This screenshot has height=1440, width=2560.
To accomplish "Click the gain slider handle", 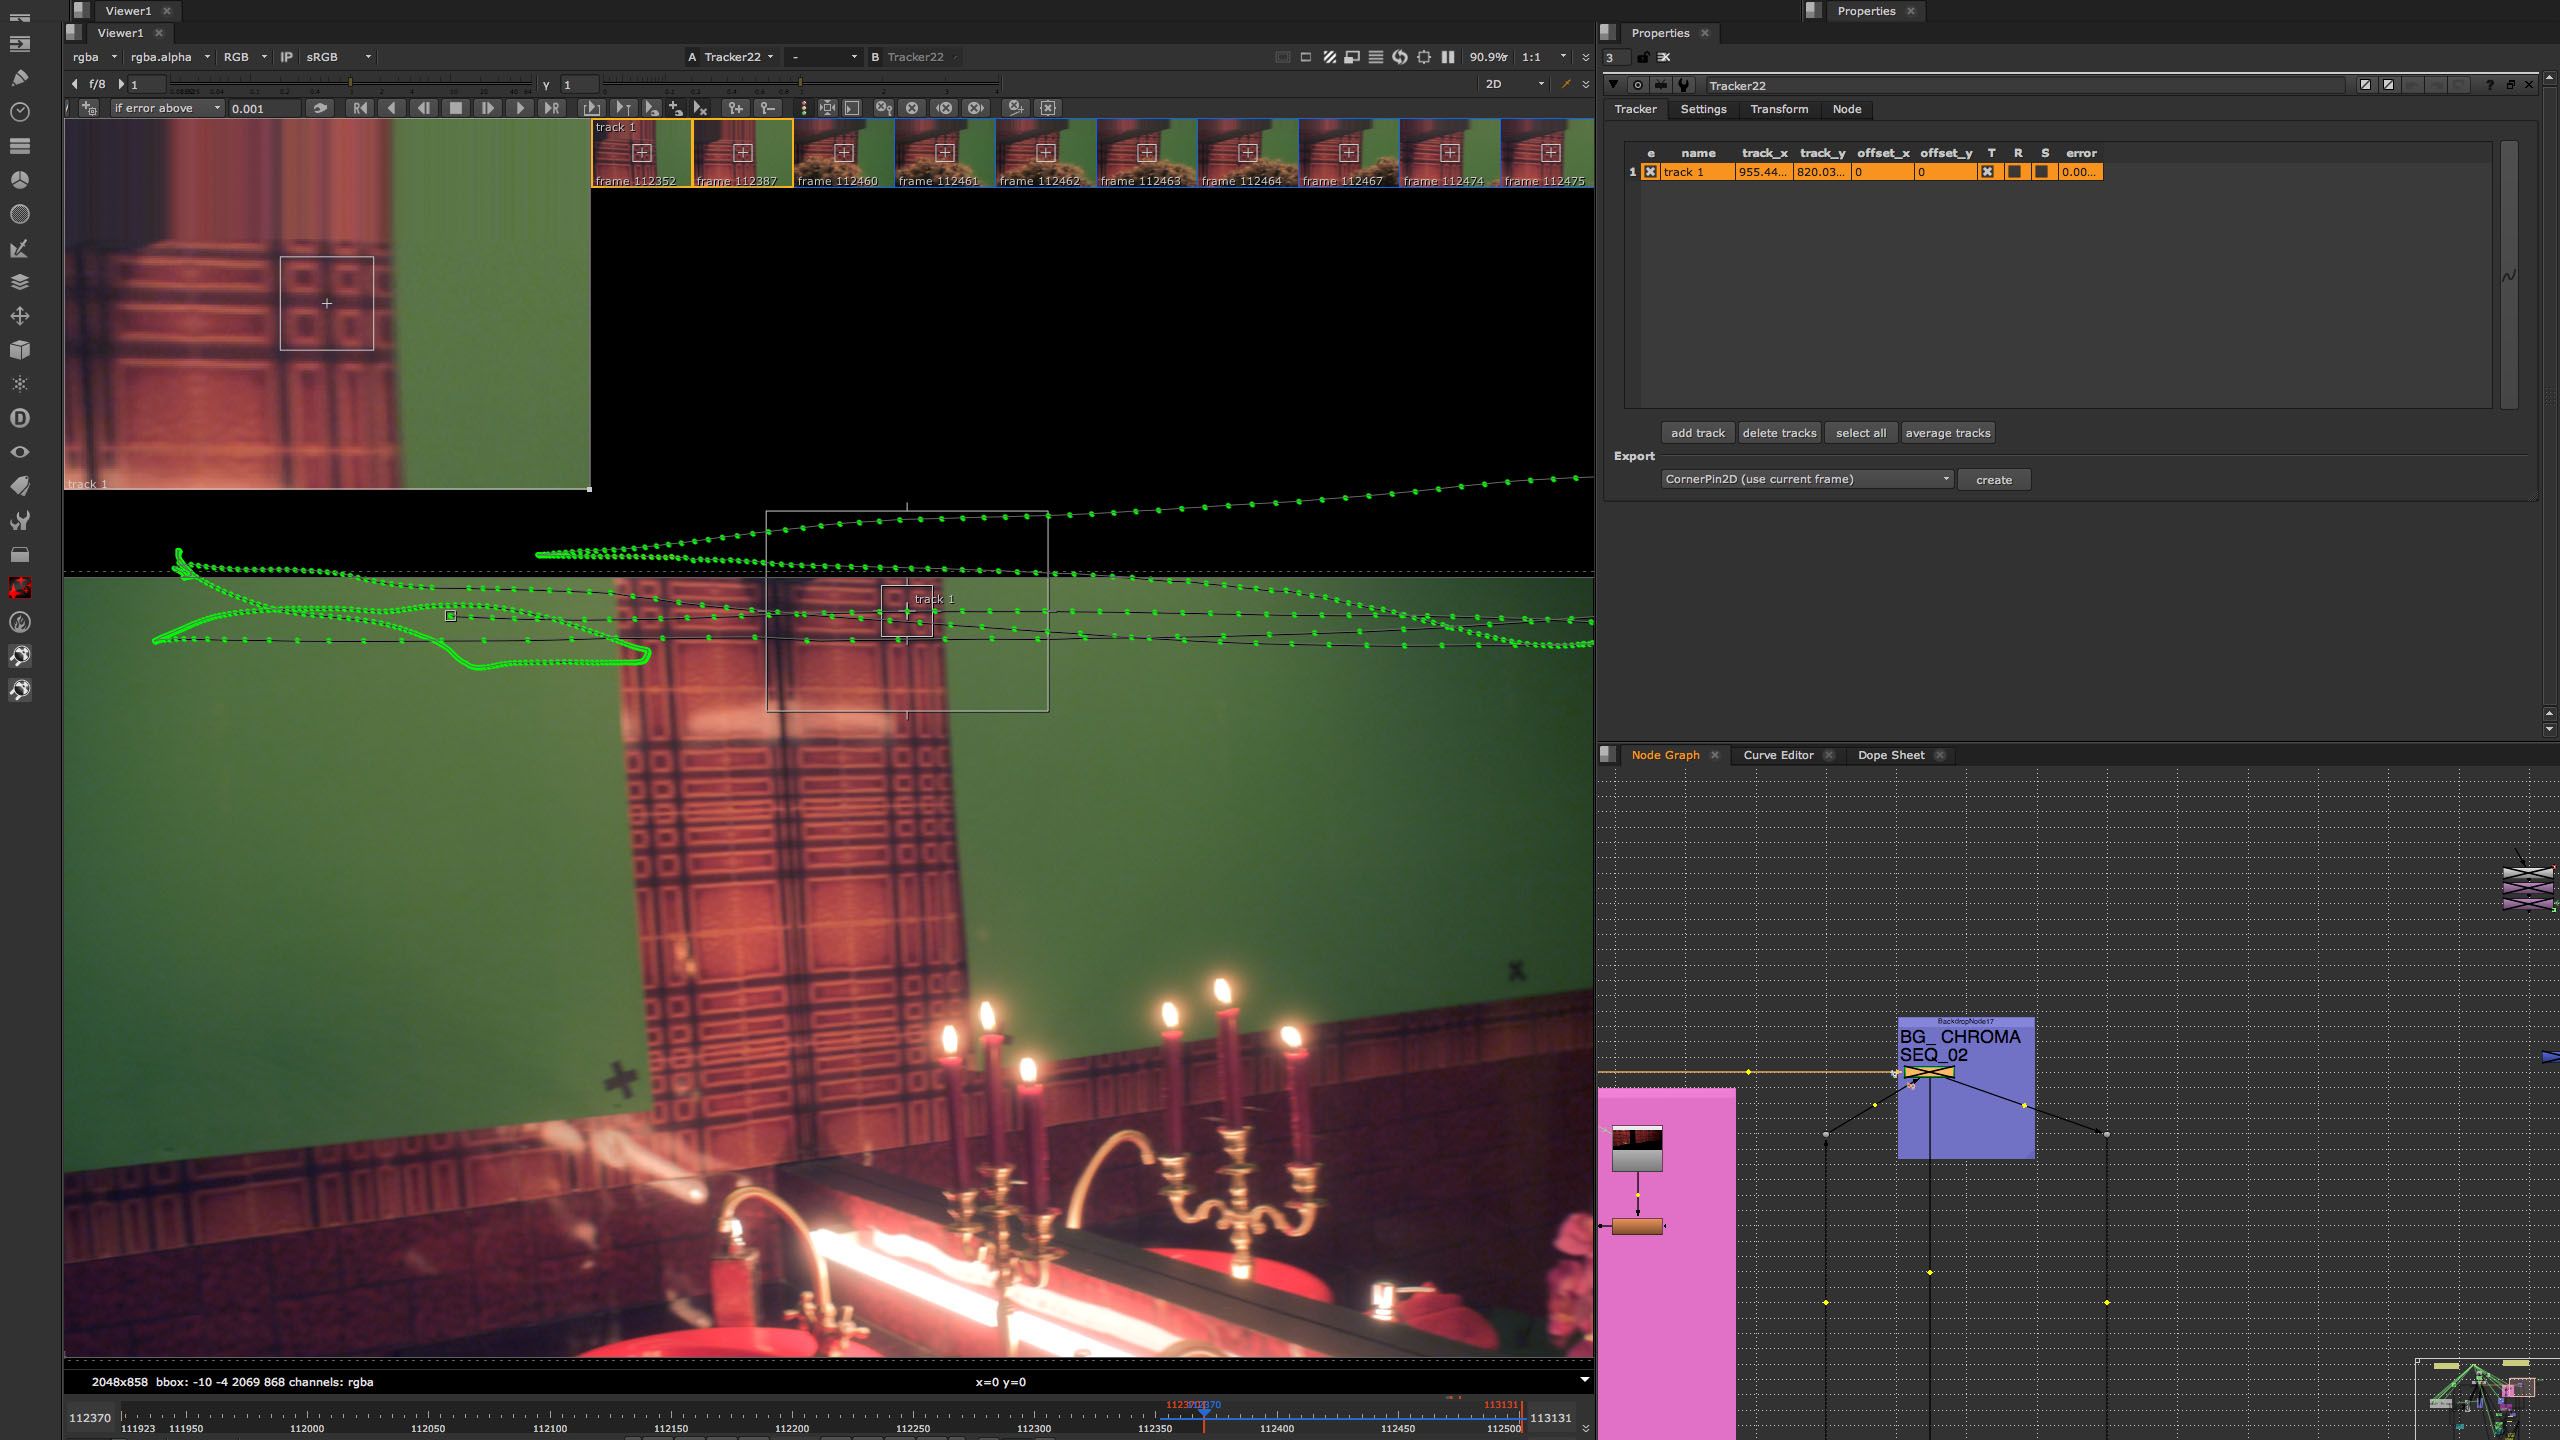I will coord(350,83).
